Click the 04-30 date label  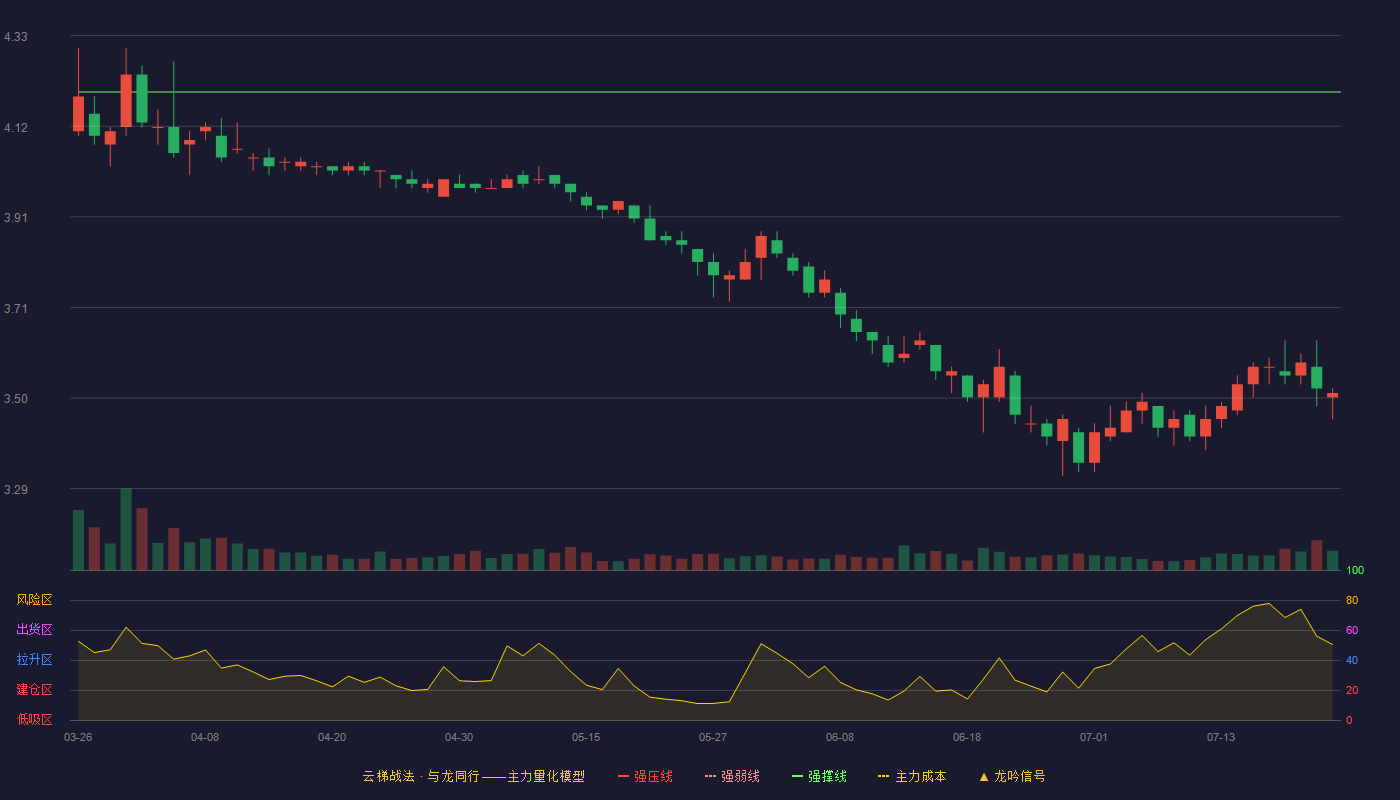click(x=459, y=737)
